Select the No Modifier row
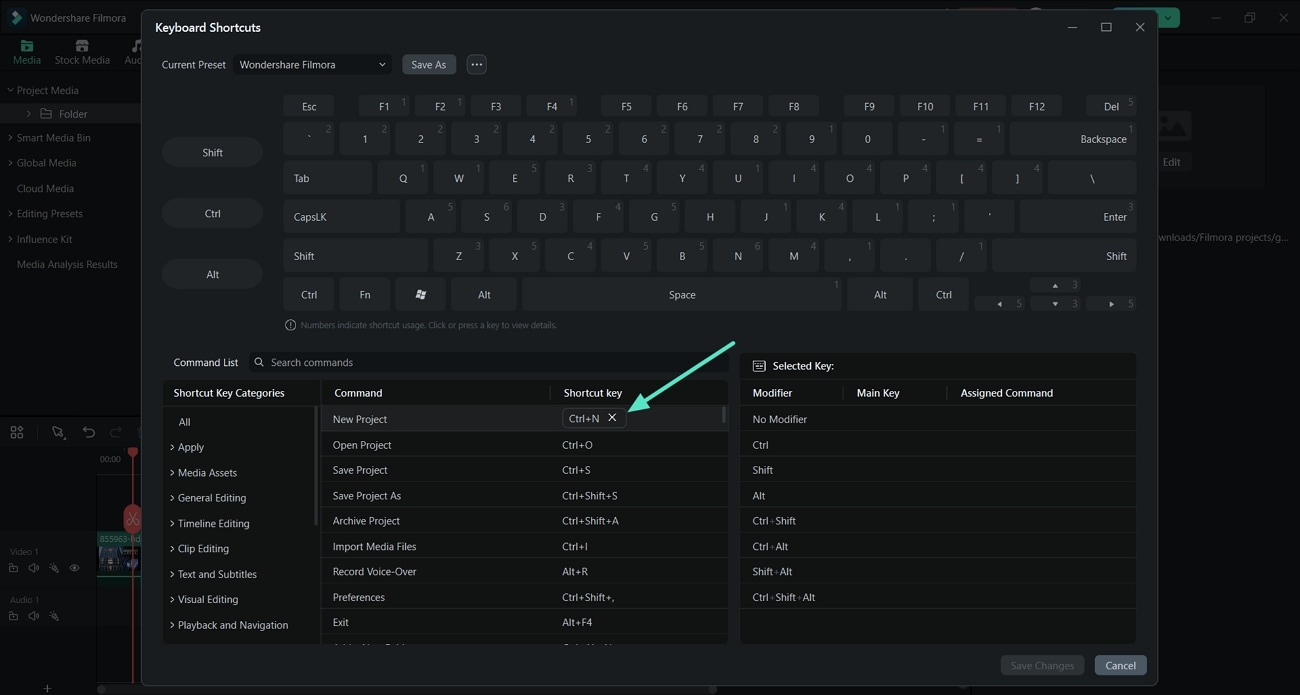 coord(938,419)
